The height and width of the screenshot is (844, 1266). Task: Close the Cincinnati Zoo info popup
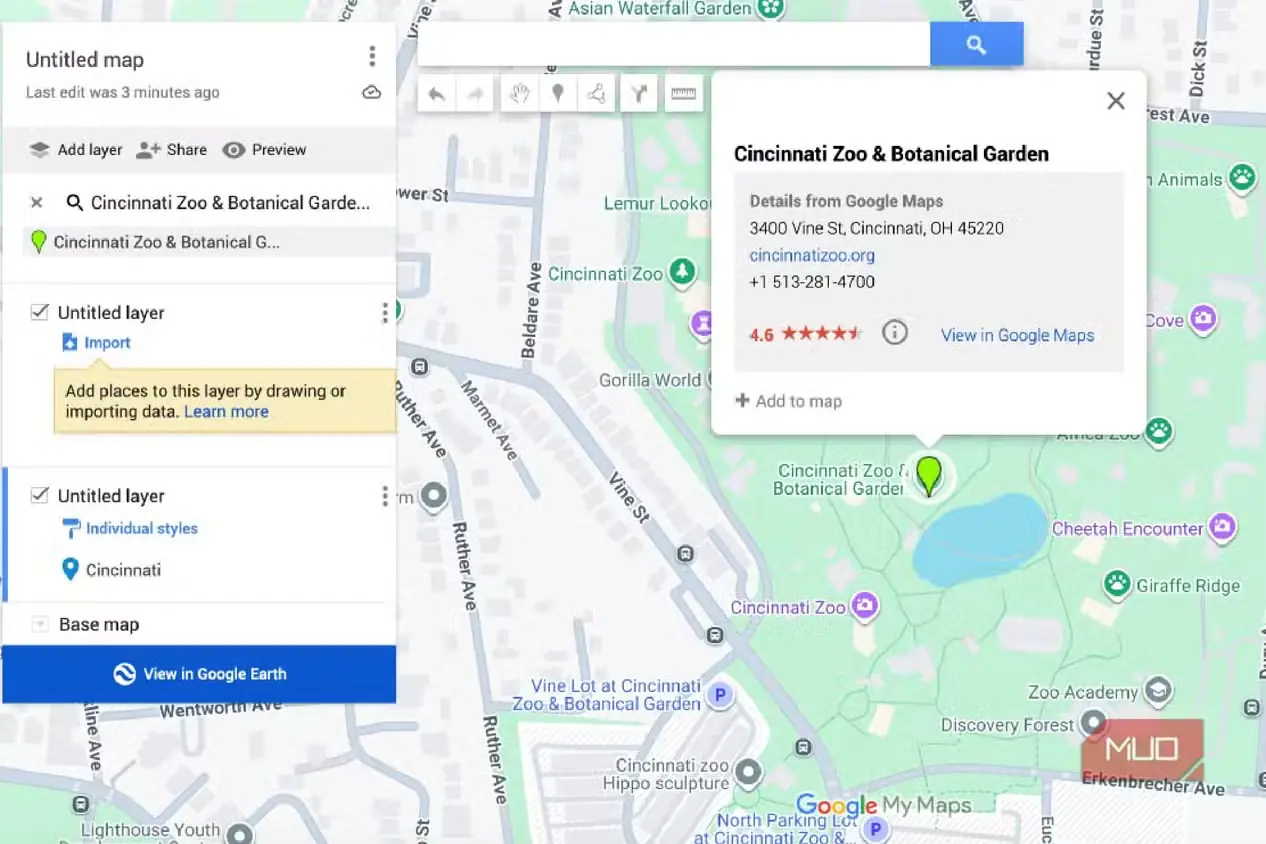click(x=1116, y=101)
